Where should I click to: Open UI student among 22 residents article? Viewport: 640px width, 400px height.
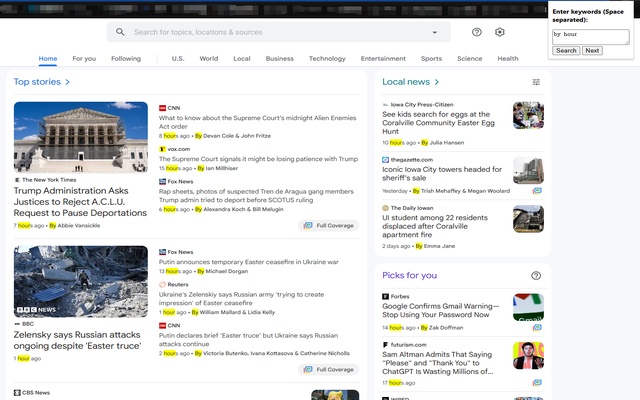(435, 226)
